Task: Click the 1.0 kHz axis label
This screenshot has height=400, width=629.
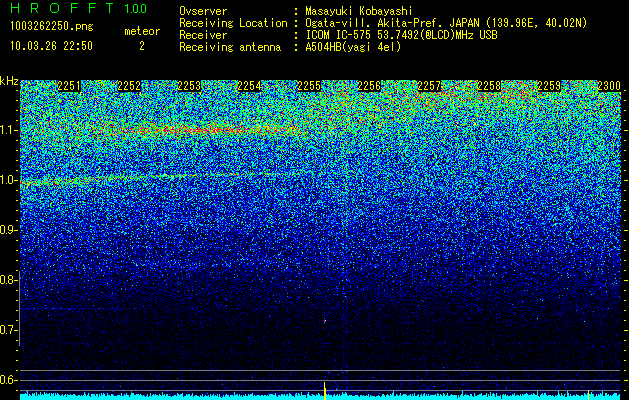Action: pos(6,181)
